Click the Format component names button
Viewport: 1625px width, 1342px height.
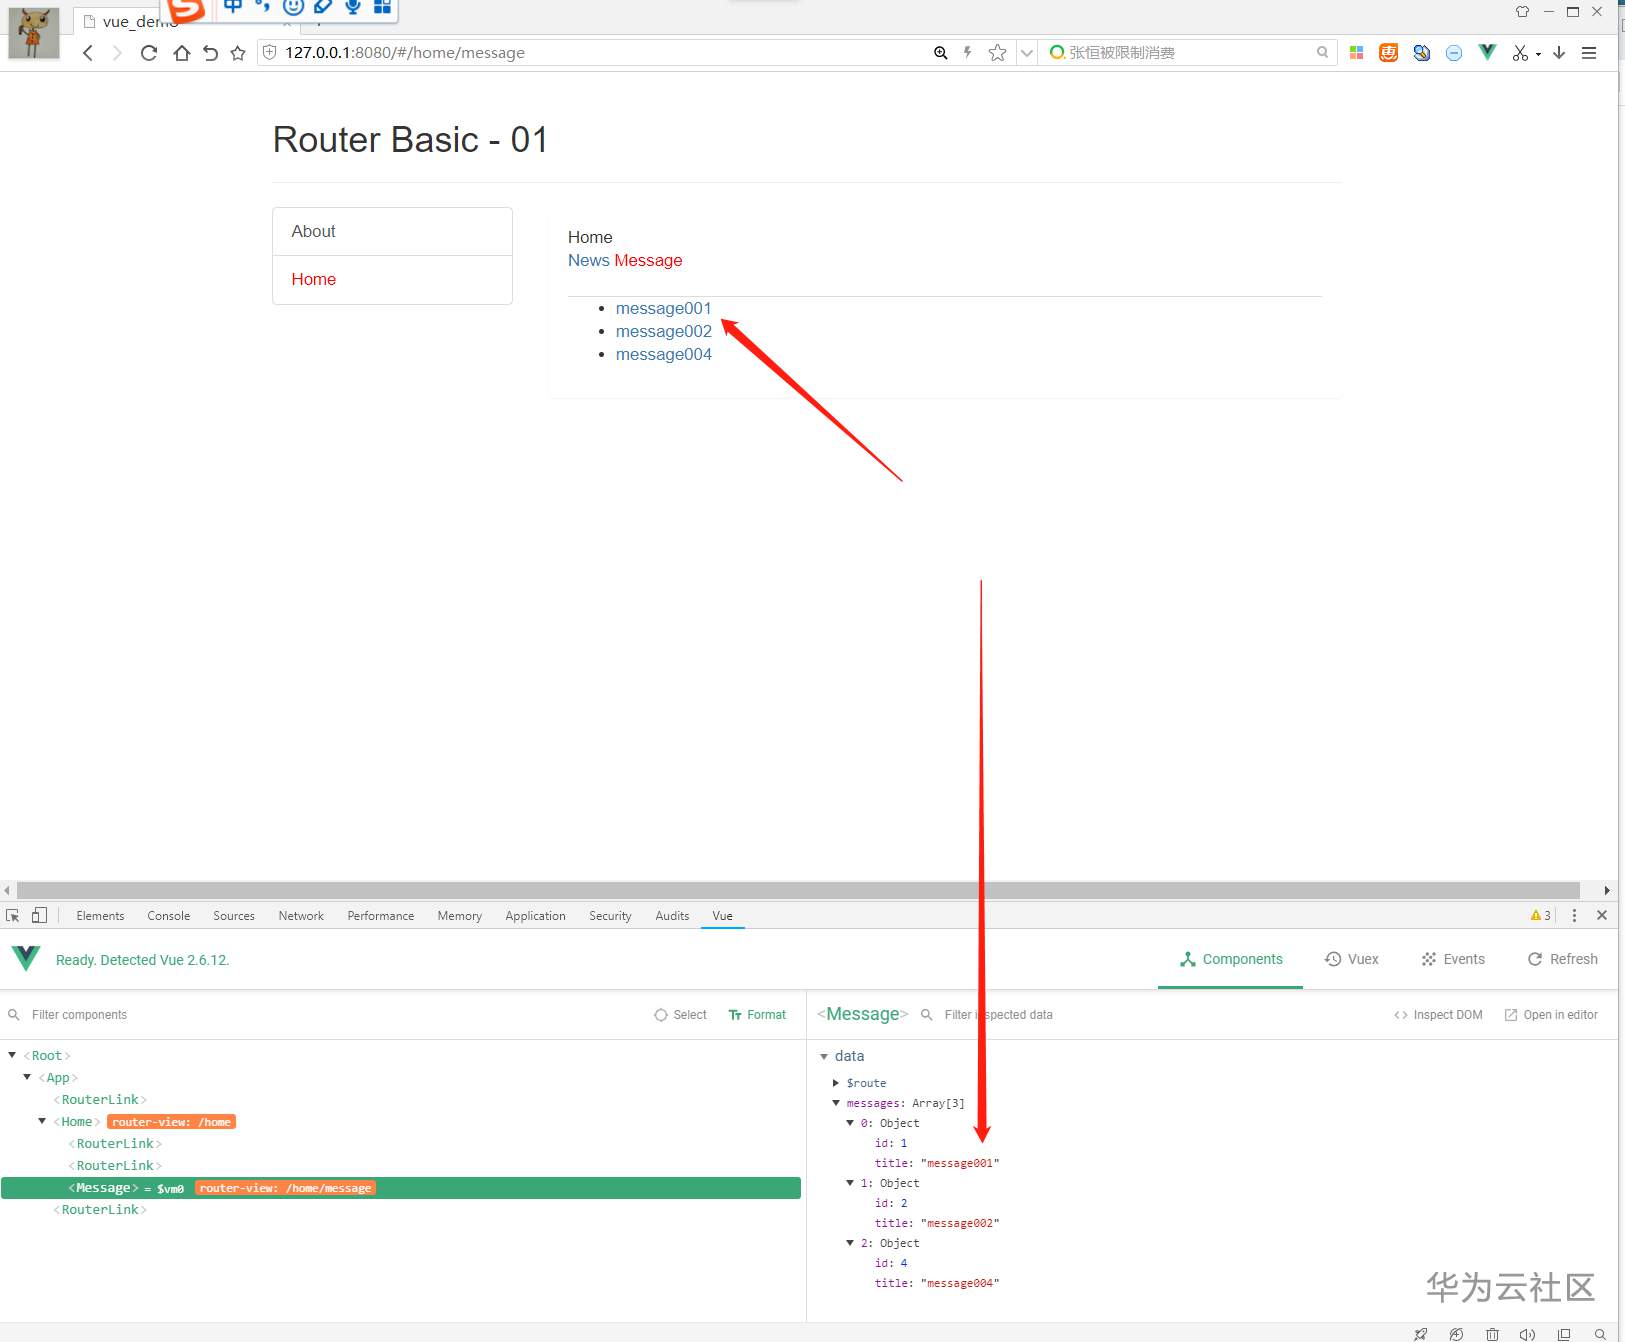point(757,1015)
